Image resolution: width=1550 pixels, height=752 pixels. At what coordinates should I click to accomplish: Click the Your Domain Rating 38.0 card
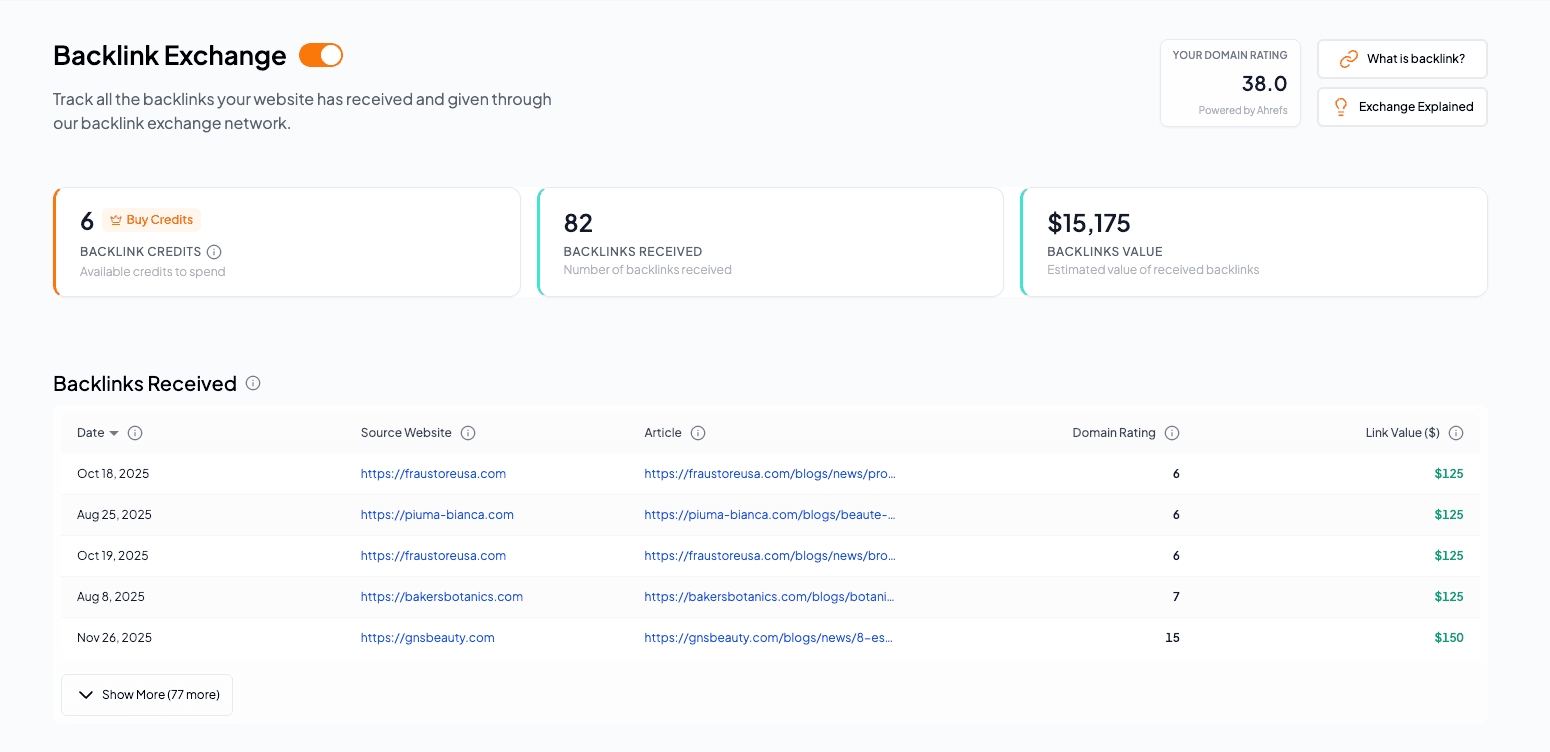(1230, 82)
